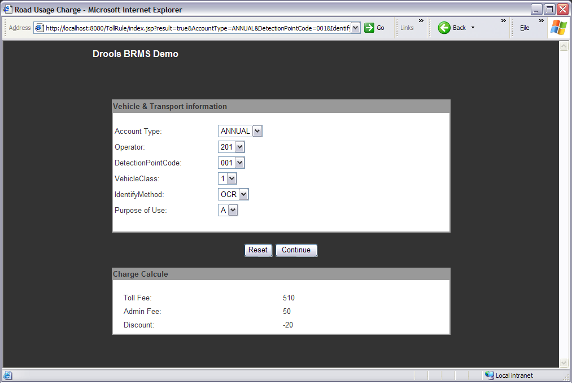This screenshot has width=572, height=383.
Task: Click the scrollbar down arrow
Action: pos(564,363)
